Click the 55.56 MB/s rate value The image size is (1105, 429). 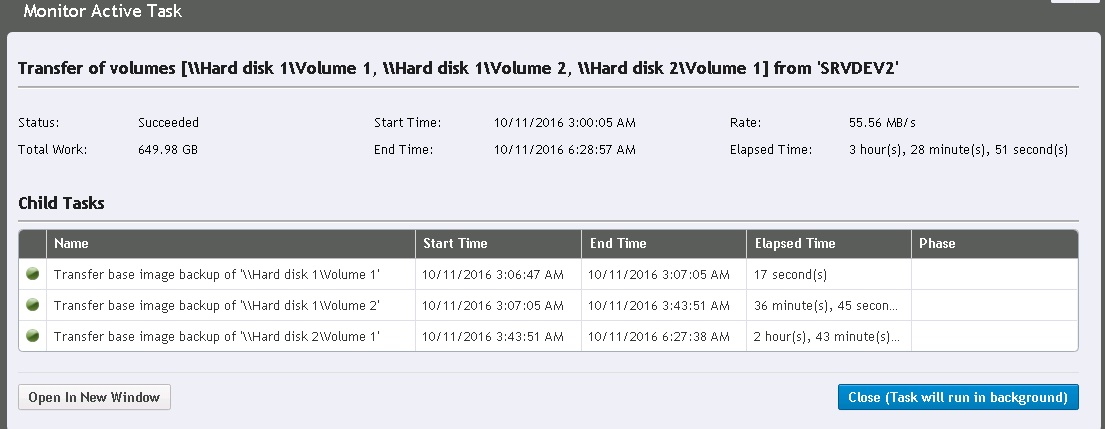[882, 123]
